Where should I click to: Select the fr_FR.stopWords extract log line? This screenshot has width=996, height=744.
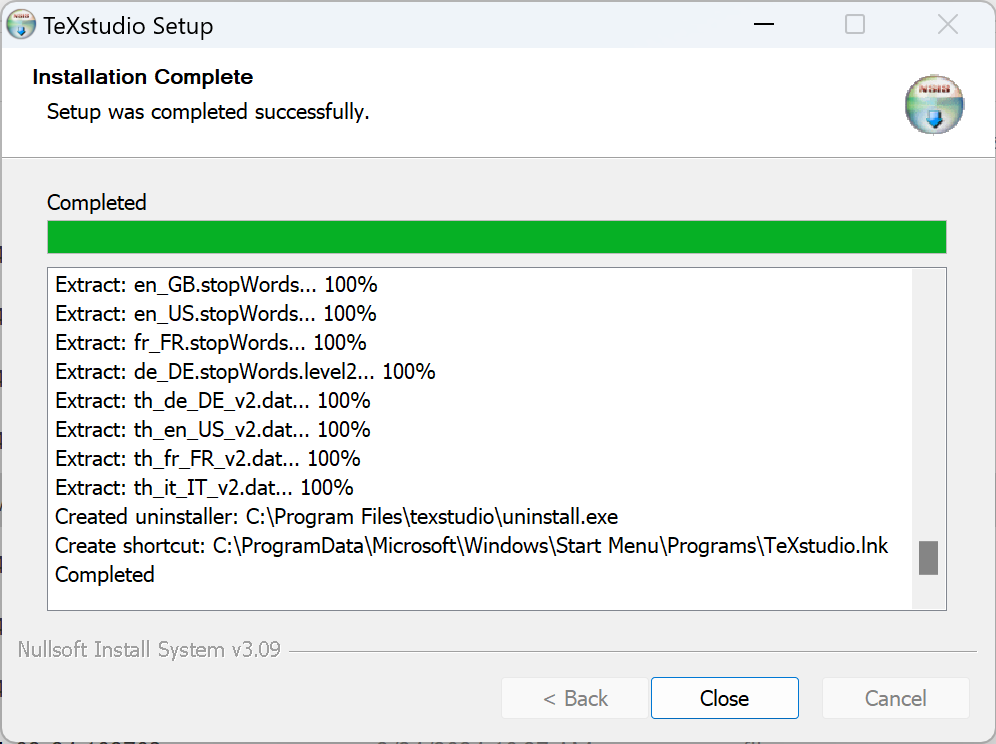pyautogui.click(x=211, y=343)
